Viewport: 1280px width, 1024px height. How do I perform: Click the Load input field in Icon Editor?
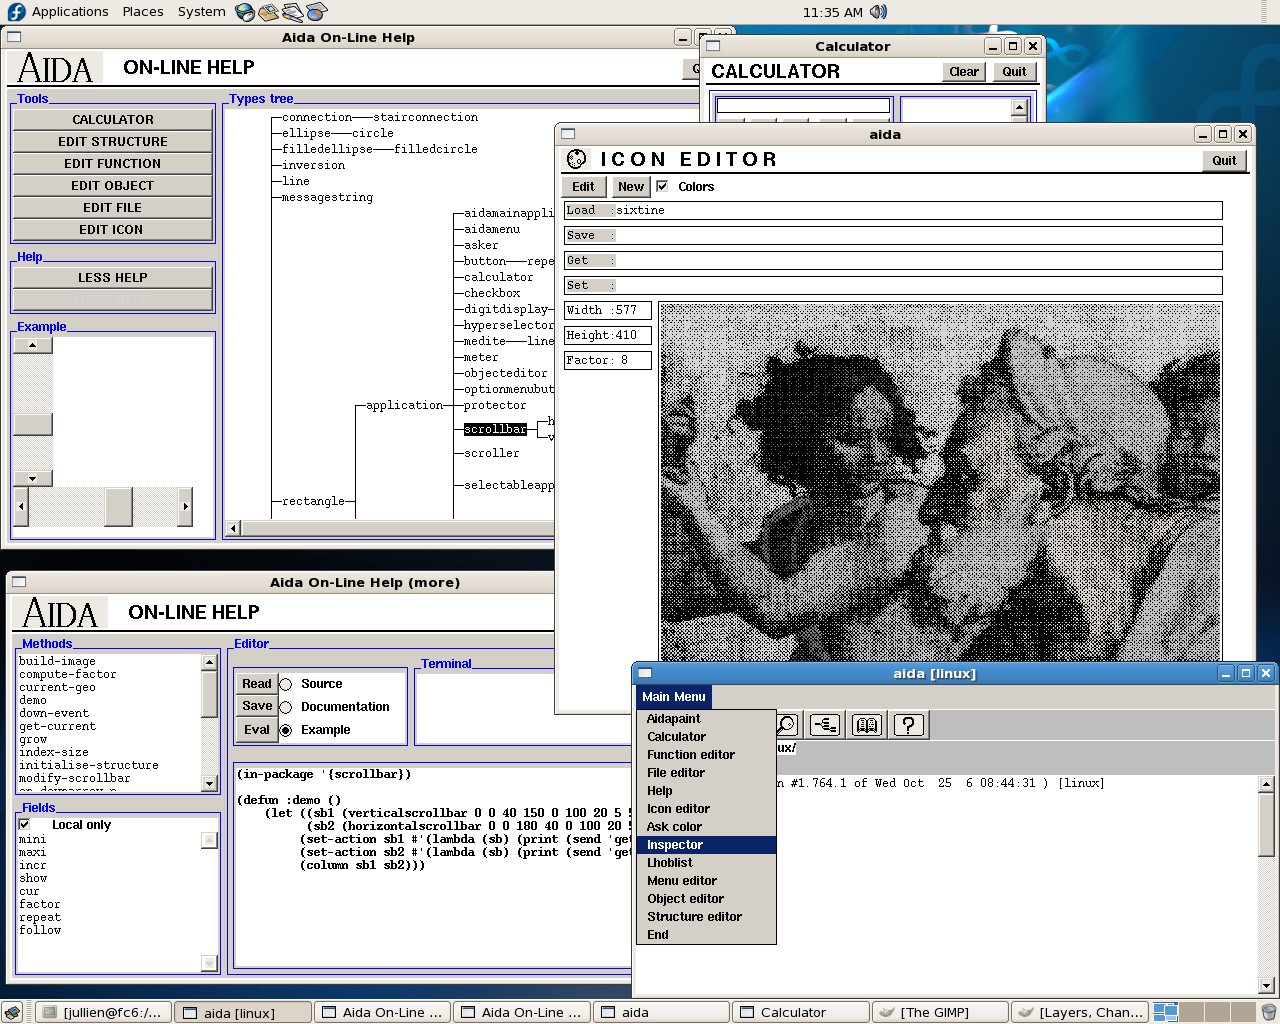click(x=893, y=210)
